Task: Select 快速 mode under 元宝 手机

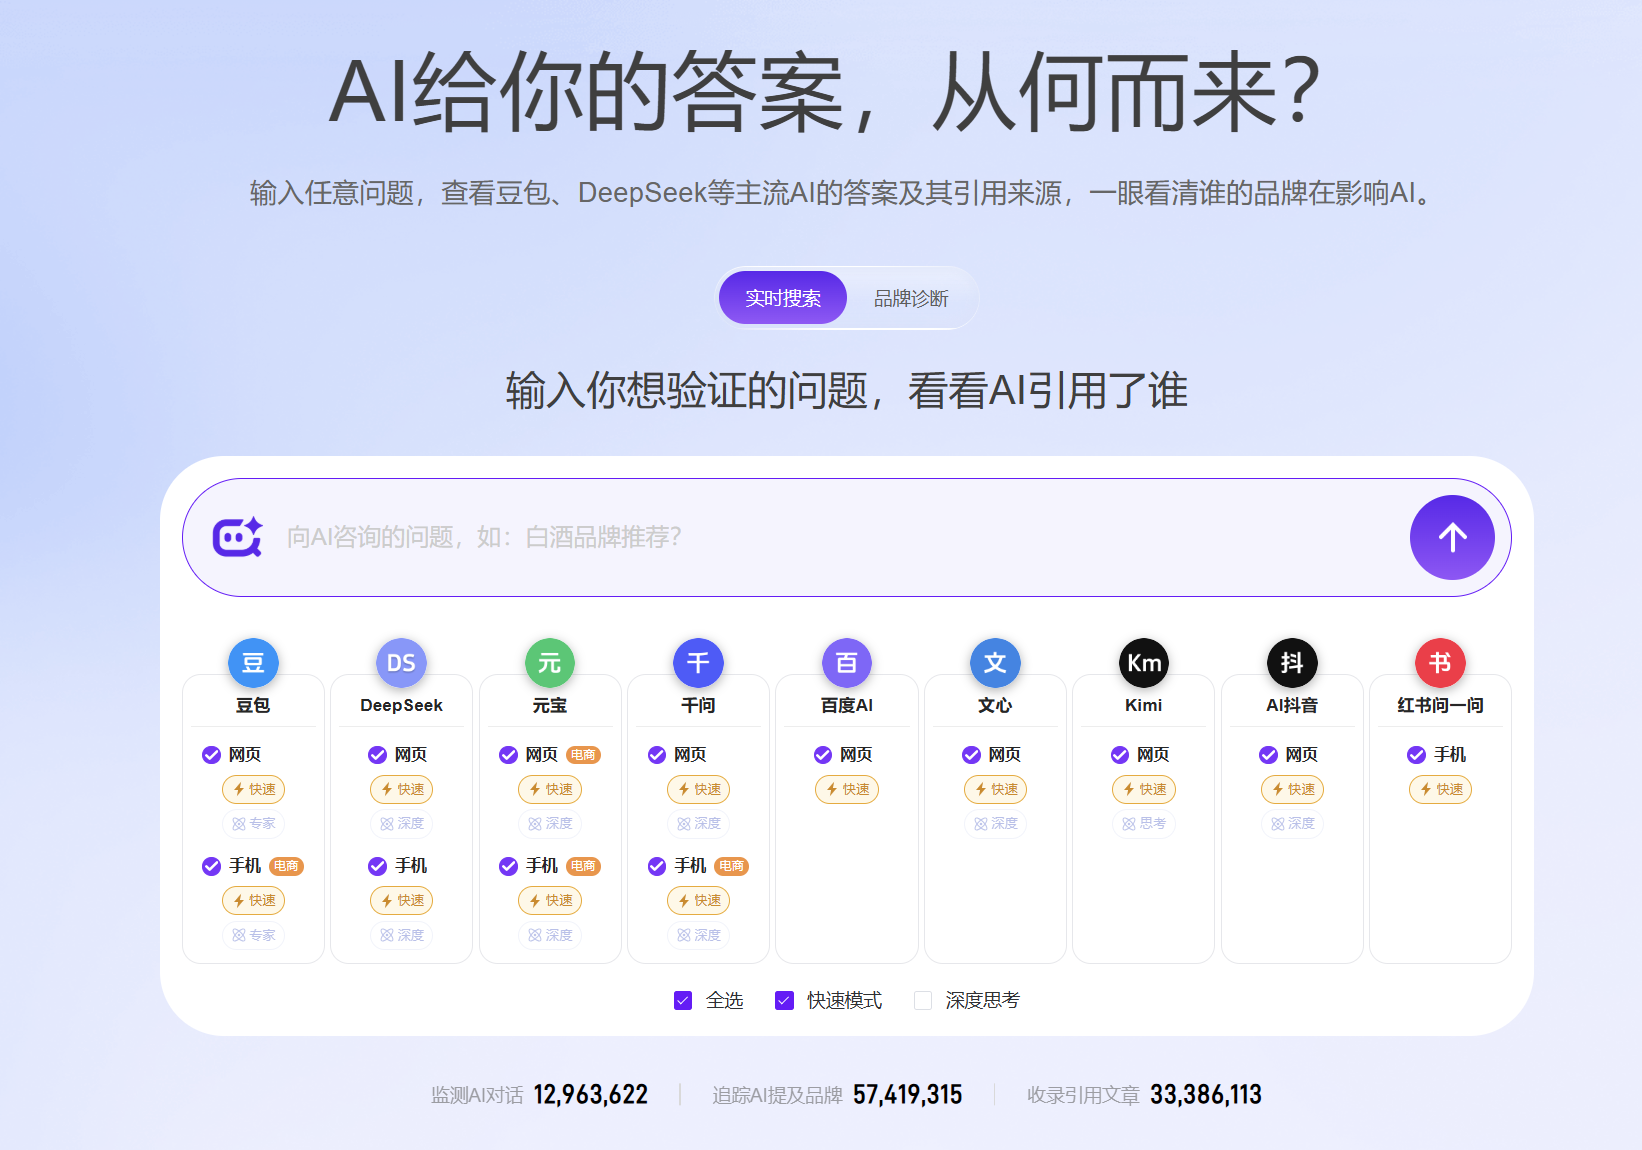Action: pyautogui.click(x=550, y=901)
